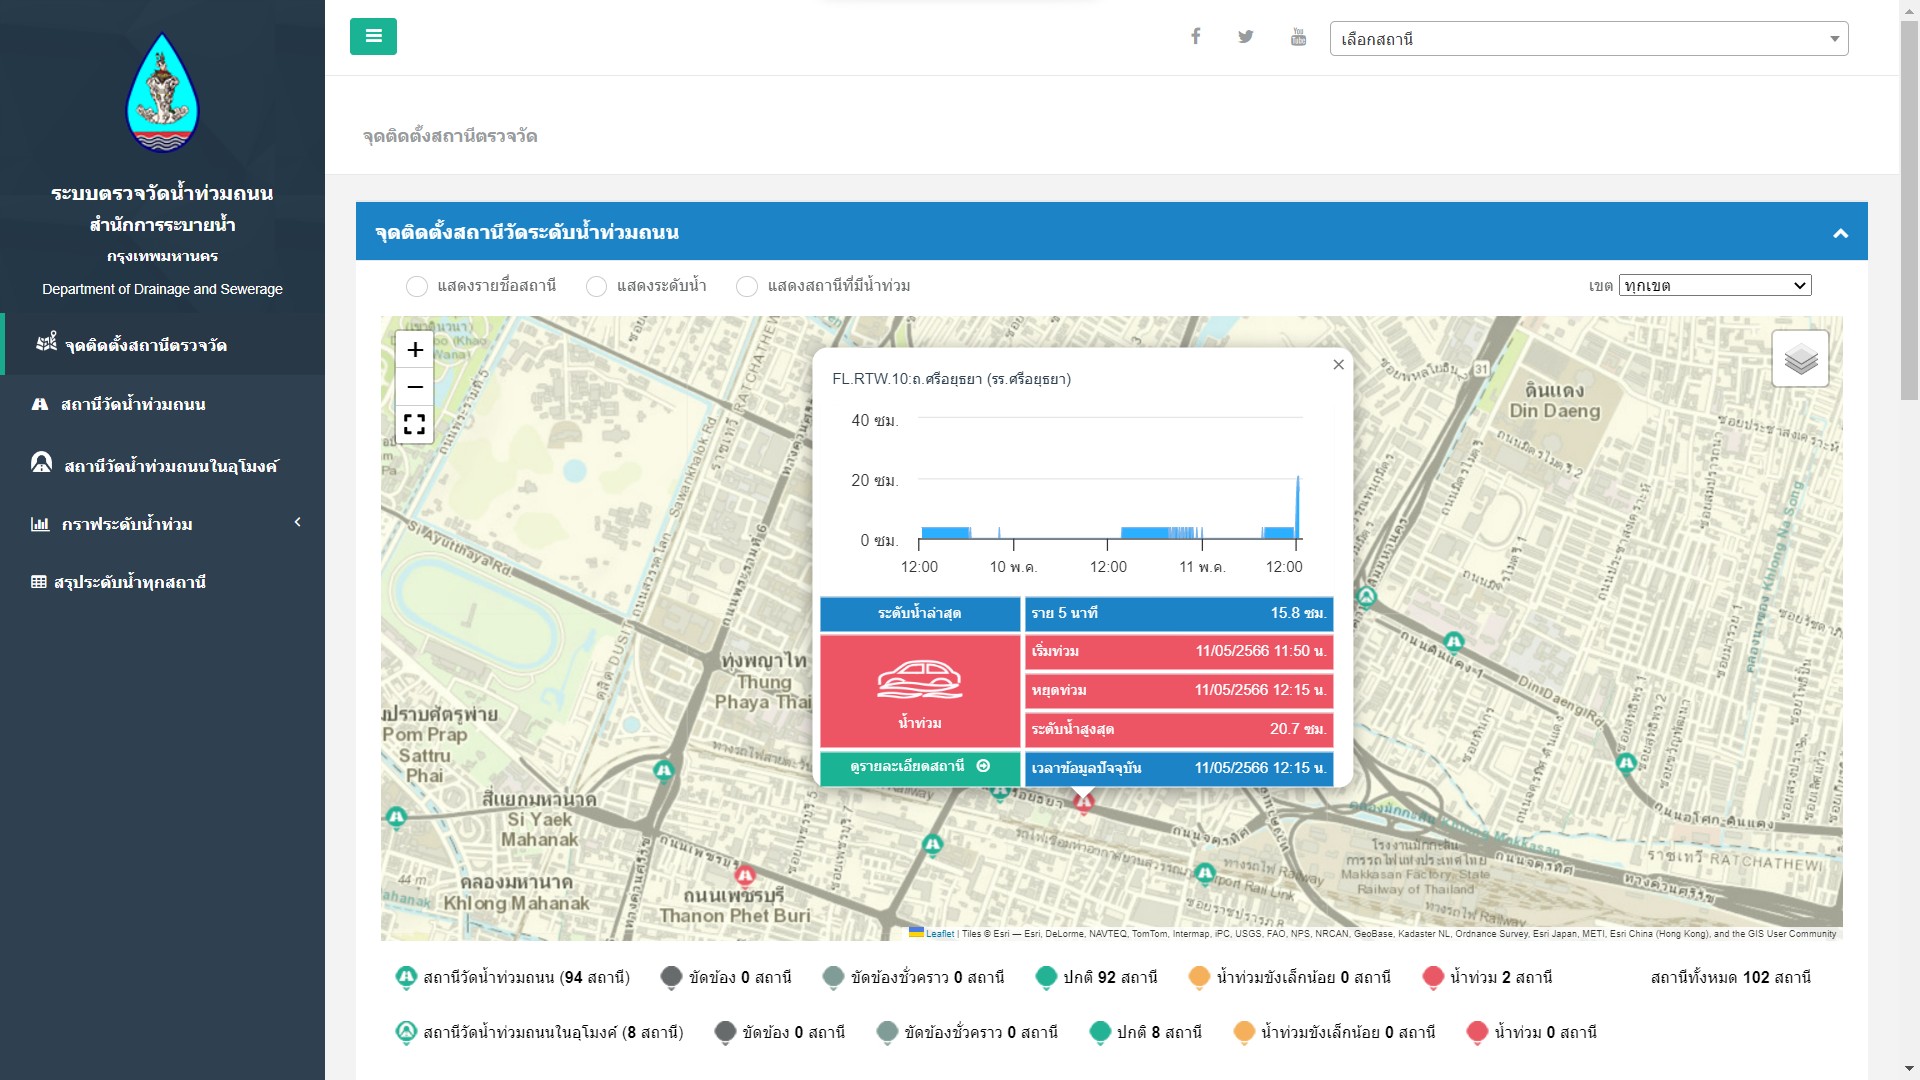
Task: Open the map layers control
Action: click(x=1800, y=359)
